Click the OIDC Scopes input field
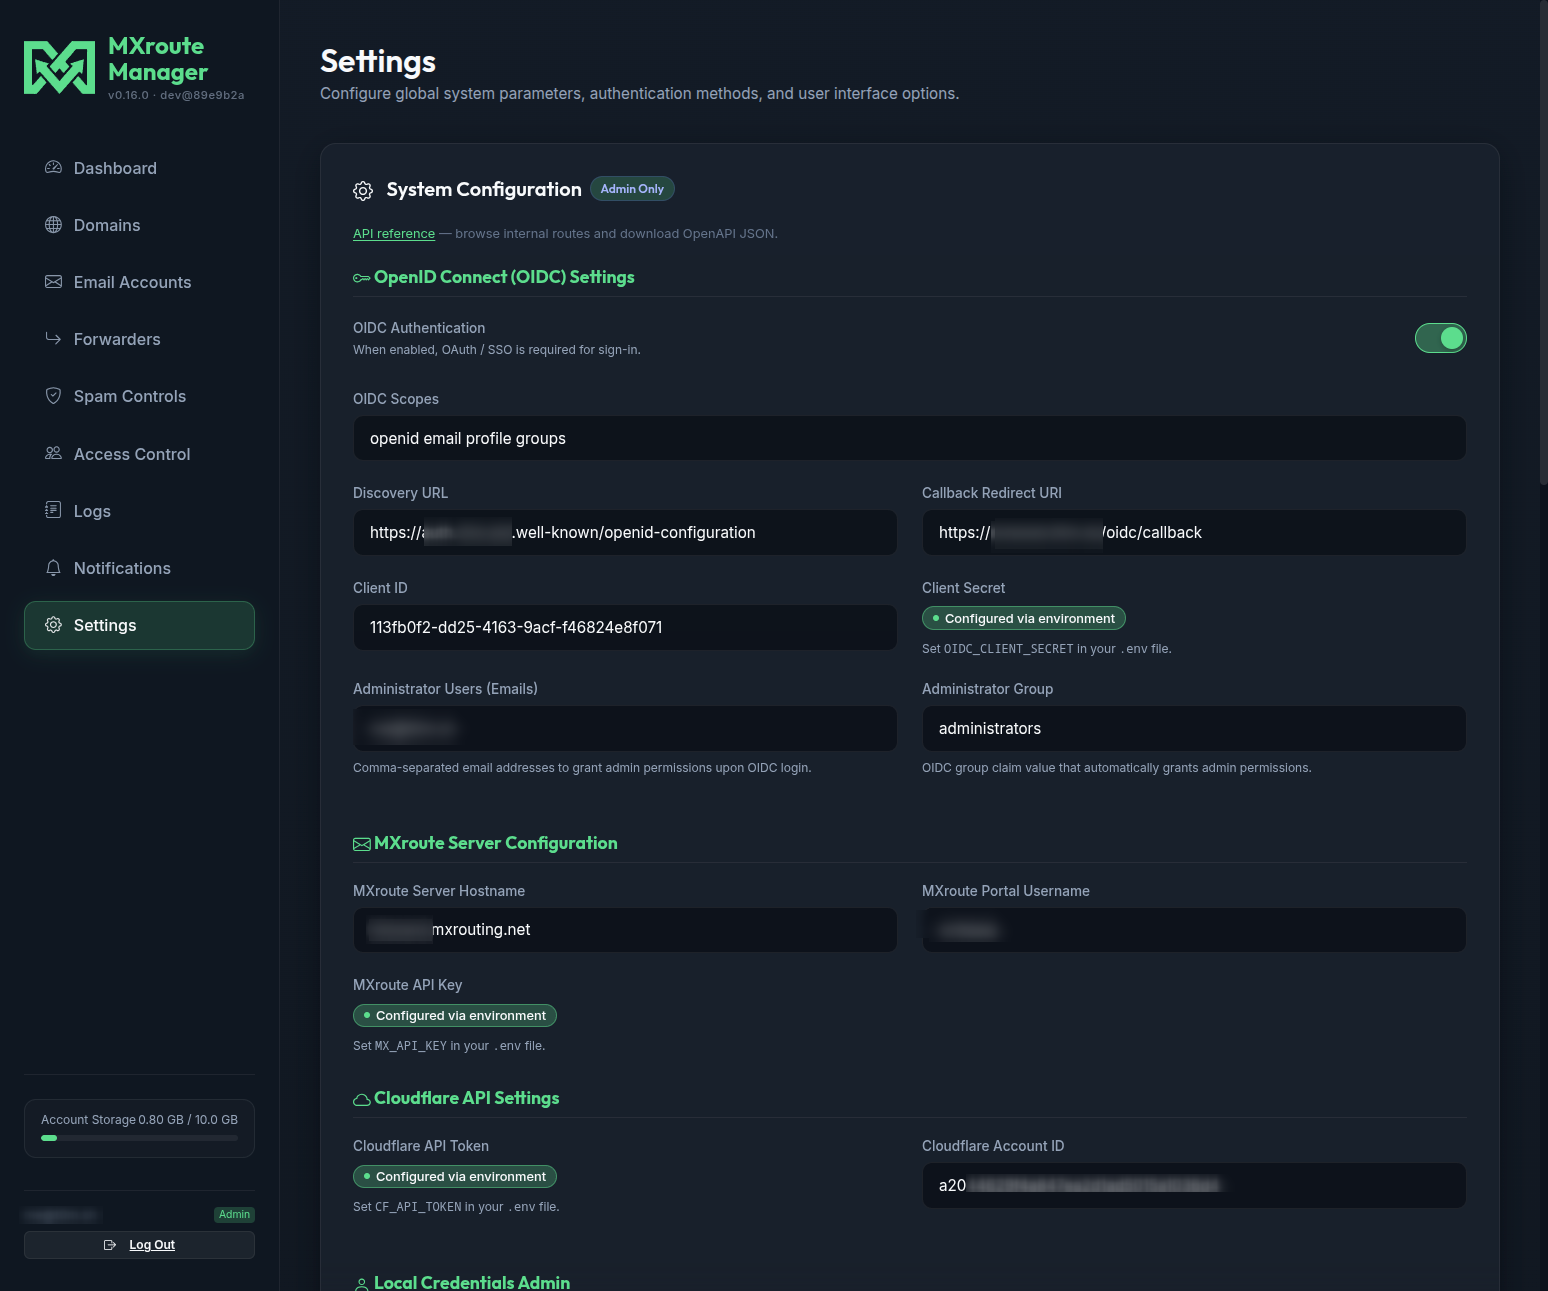Viewport: 1548px width, 1291px height. [910, 438]
